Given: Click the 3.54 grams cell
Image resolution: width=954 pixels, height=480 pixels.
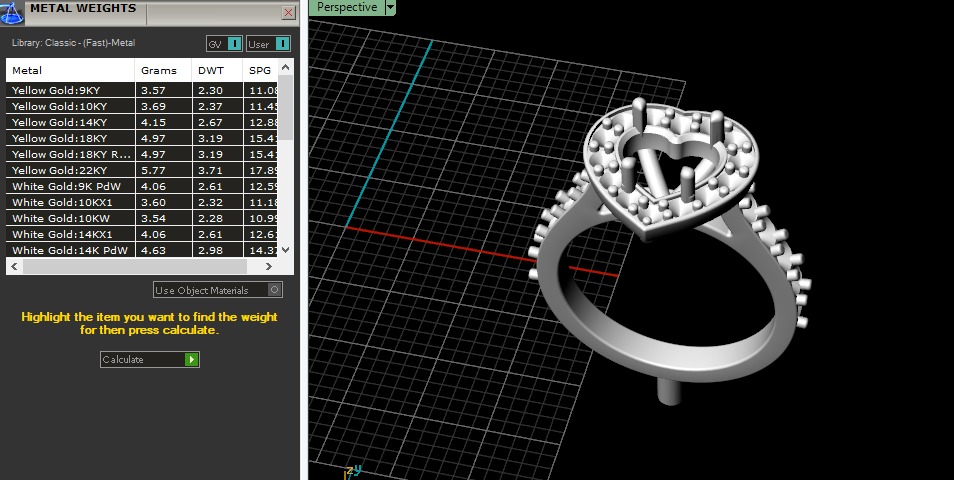Looking at the screenshot, I should [x=163, y=218].
